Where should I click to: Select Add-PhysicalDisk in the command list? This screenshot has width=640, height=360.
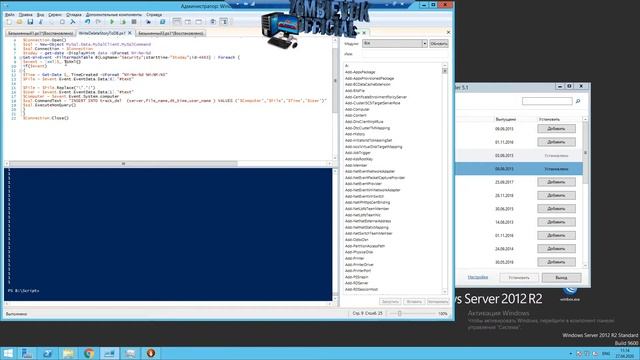click(x=359, y=252)
